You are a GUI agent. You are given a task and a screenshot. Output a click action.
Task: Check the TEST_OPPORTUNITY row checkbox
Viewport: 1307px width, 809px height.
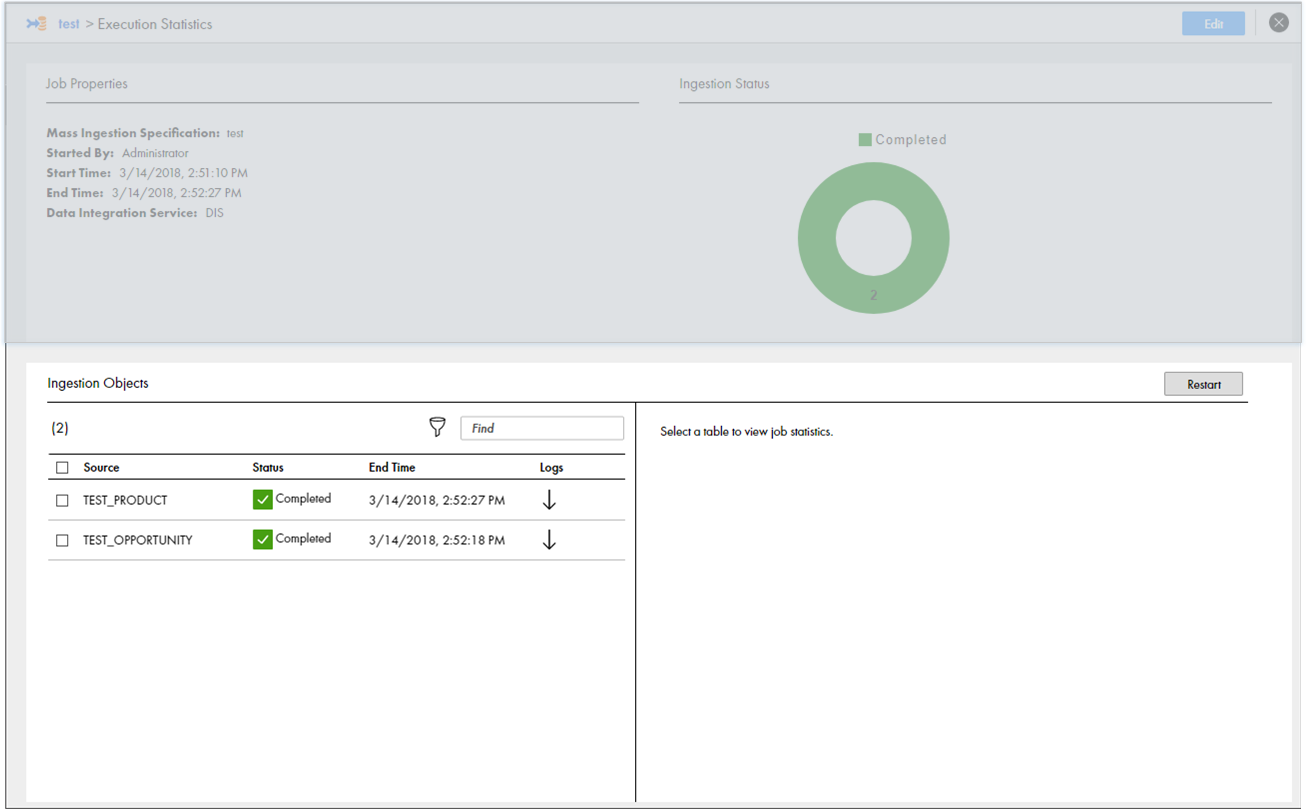[62, 540]
